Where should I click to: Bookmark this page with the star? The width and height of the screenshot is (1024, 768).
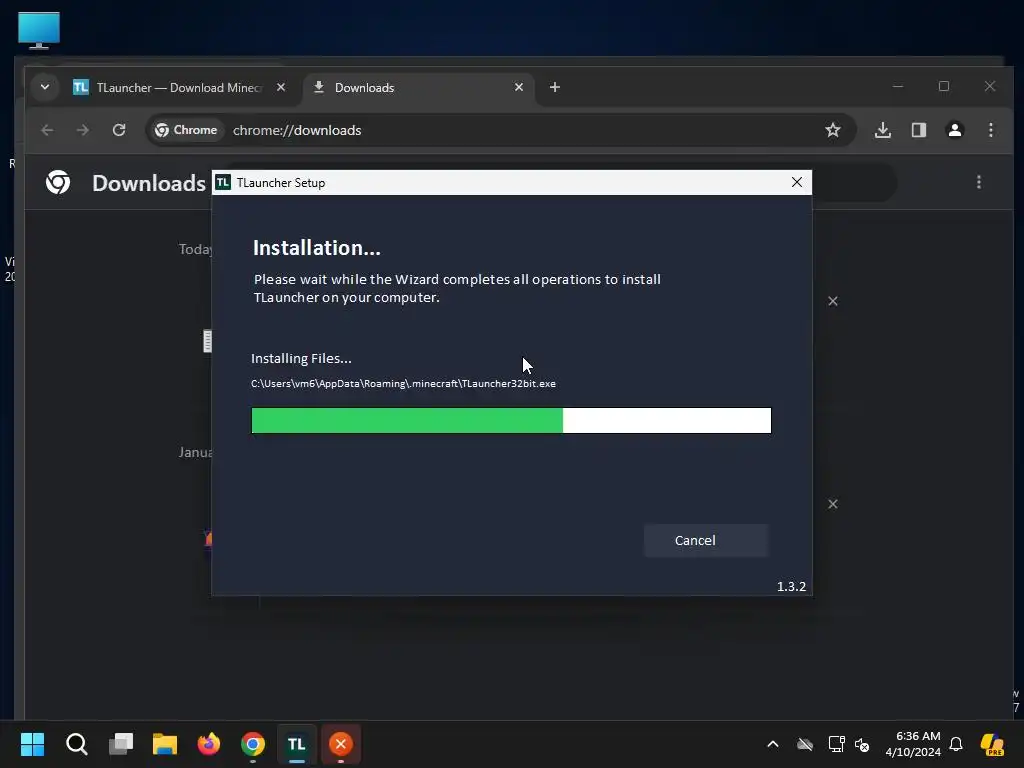[x=833, y=130]
